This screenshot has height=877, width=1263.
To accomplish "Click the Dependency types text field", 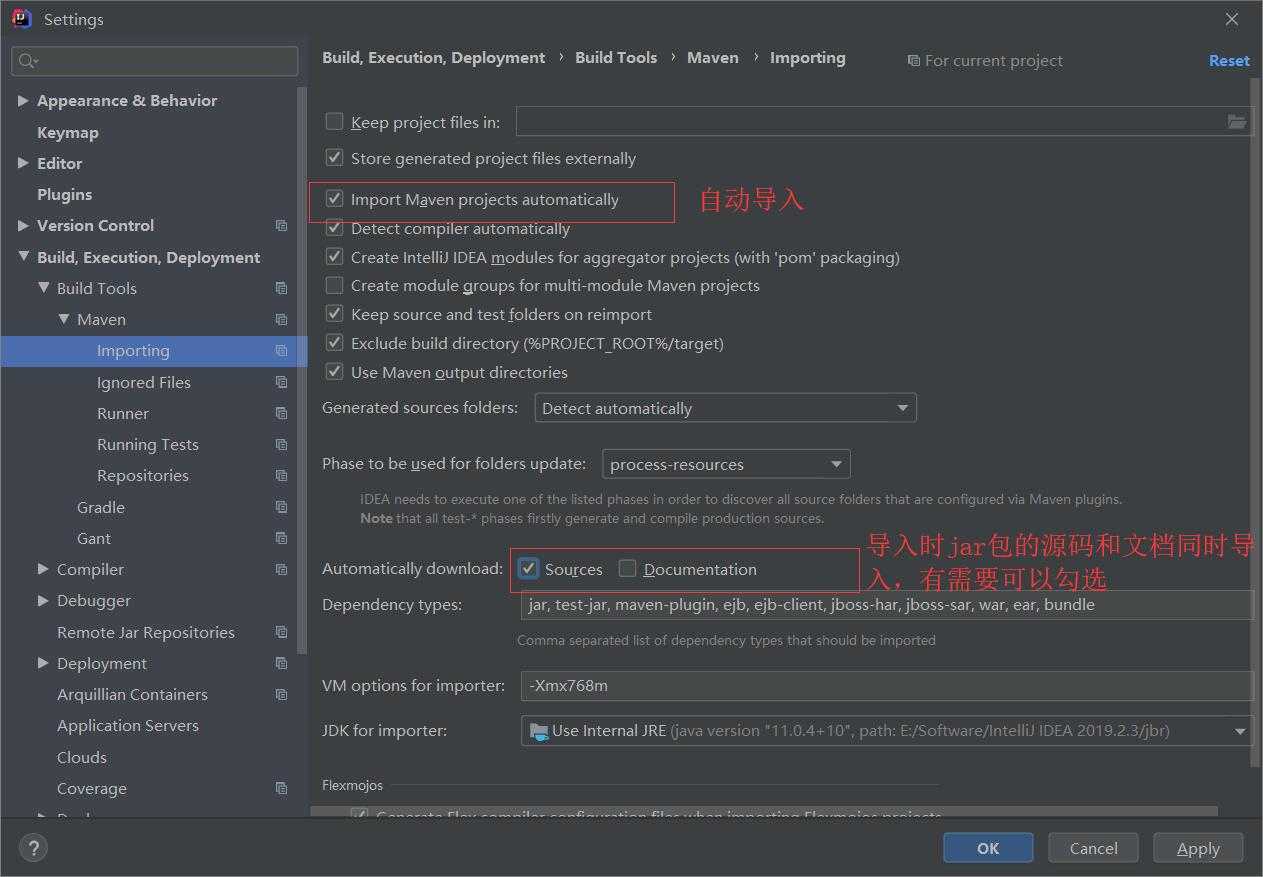I will coord(887,604).
